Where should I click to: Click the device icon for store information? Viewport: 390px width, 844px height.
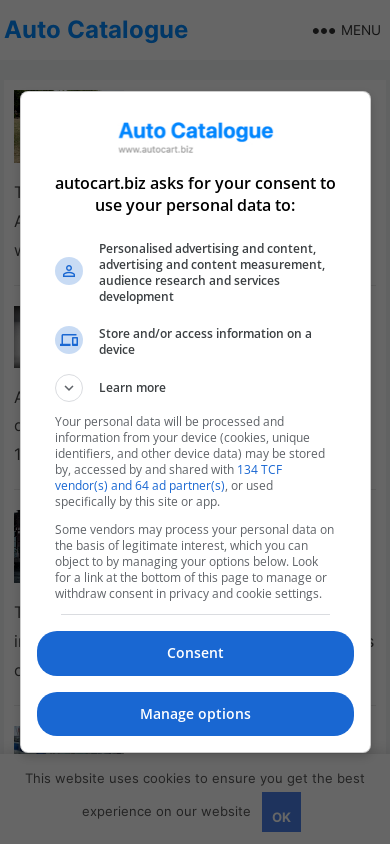click(x=69, y=340)
